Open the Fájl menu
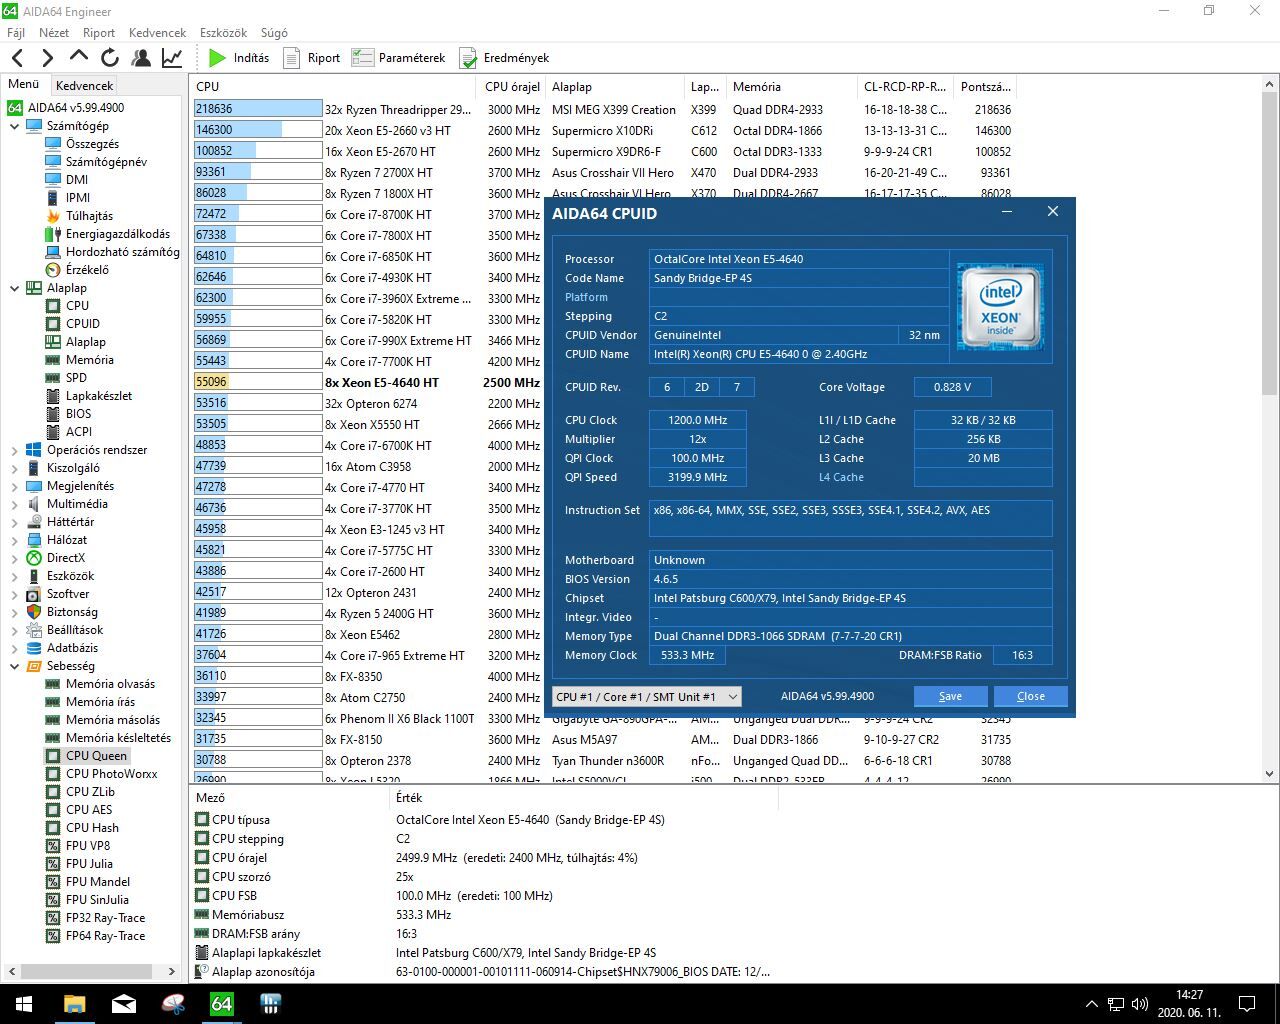Screen dimensions: 1280x1024 click(x=16, y=32)
